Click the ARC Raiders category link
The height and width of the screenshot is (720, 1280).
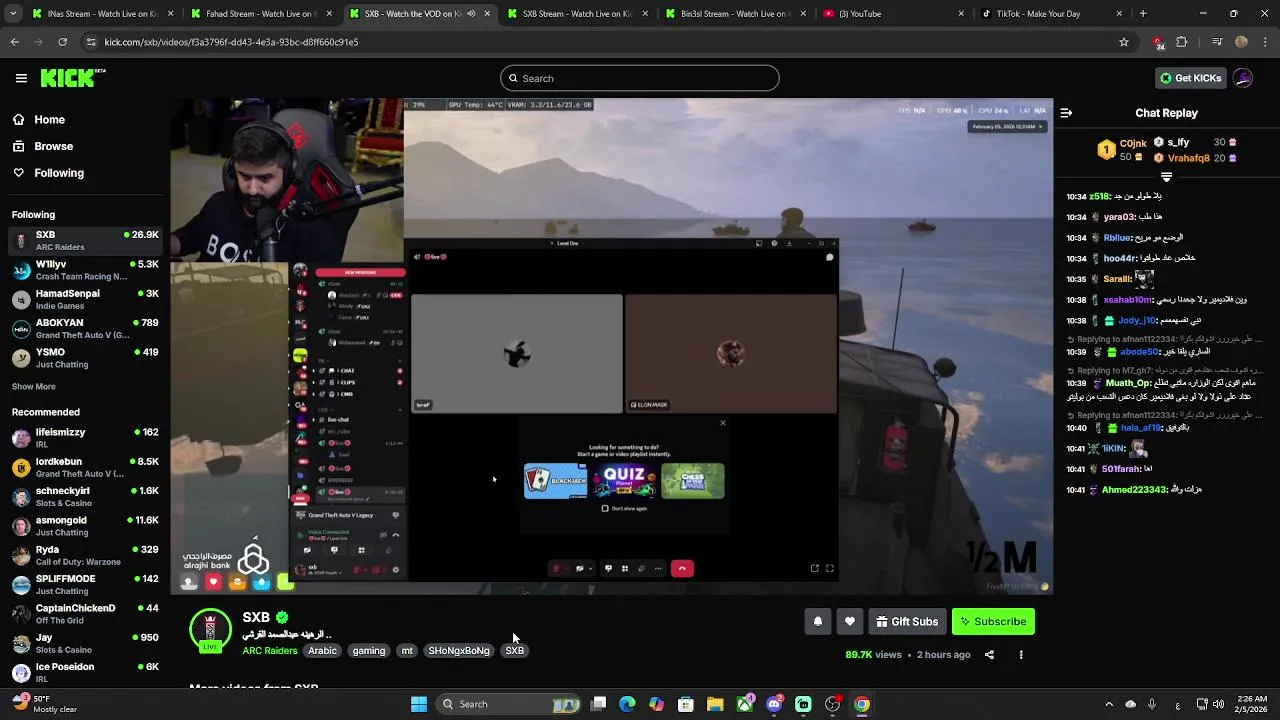pos(270,651)
